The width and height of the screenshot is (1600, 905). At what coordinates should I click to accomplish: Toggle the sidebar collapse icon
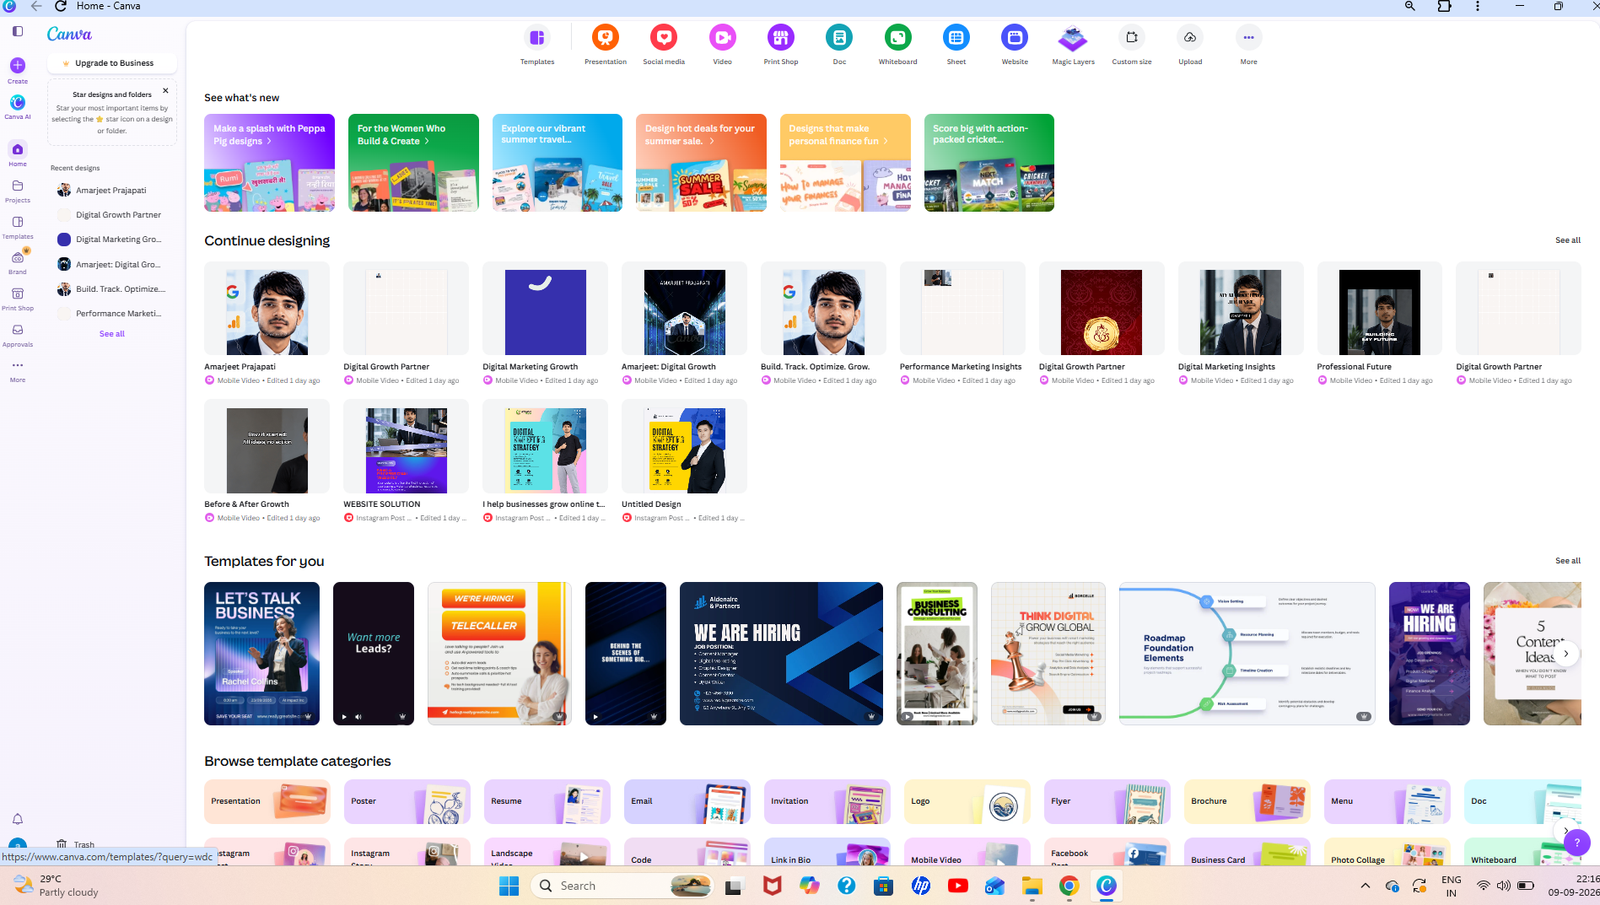tap(18, 31)
